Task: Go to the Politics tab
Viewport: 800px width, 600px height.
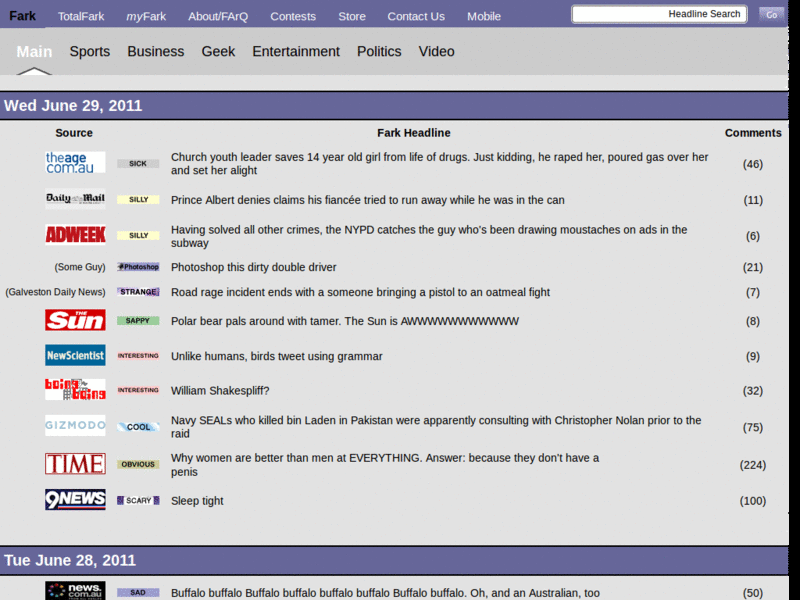Action: (379, 52)
